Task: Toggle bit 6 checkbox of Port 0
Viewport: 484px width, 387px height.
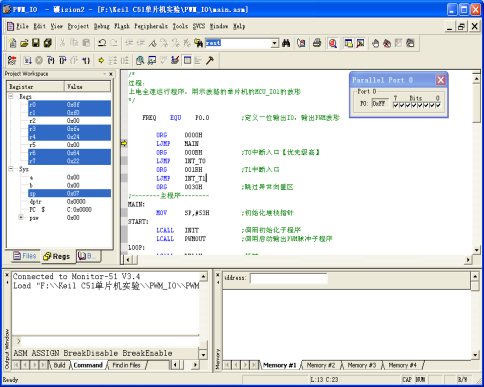Action: coord(402,105)
